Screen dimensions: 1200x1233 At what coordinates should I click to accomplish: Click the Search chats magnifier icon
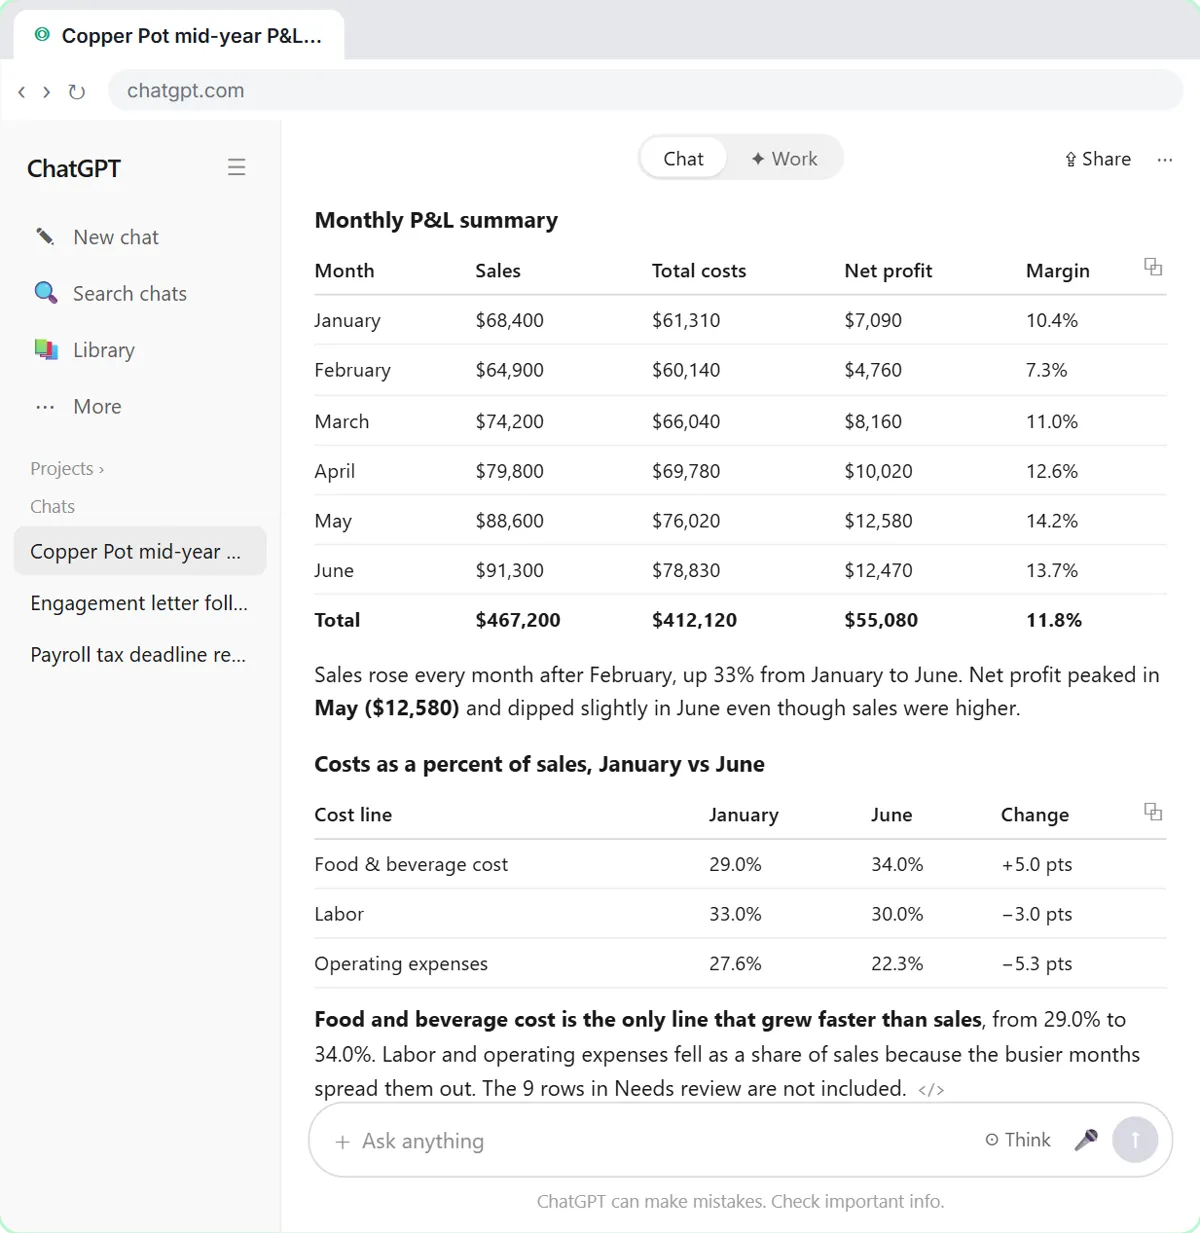(x=45, y=293)
